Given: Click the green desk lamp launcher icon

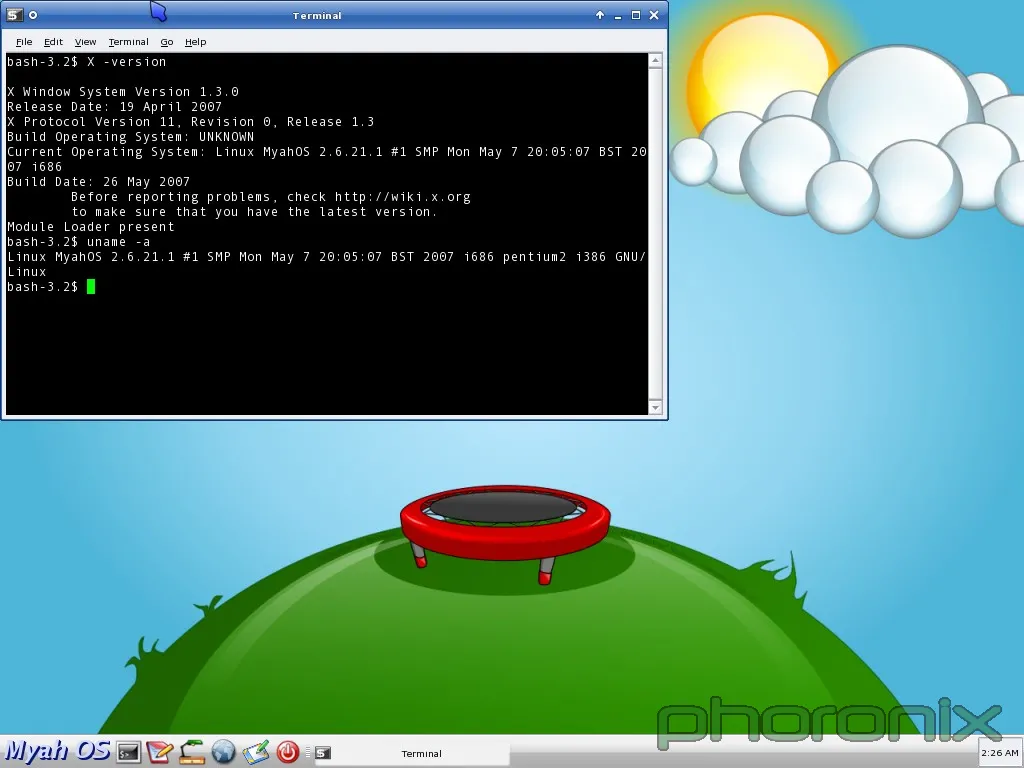Looking at the screenshot, I should 192,752.
